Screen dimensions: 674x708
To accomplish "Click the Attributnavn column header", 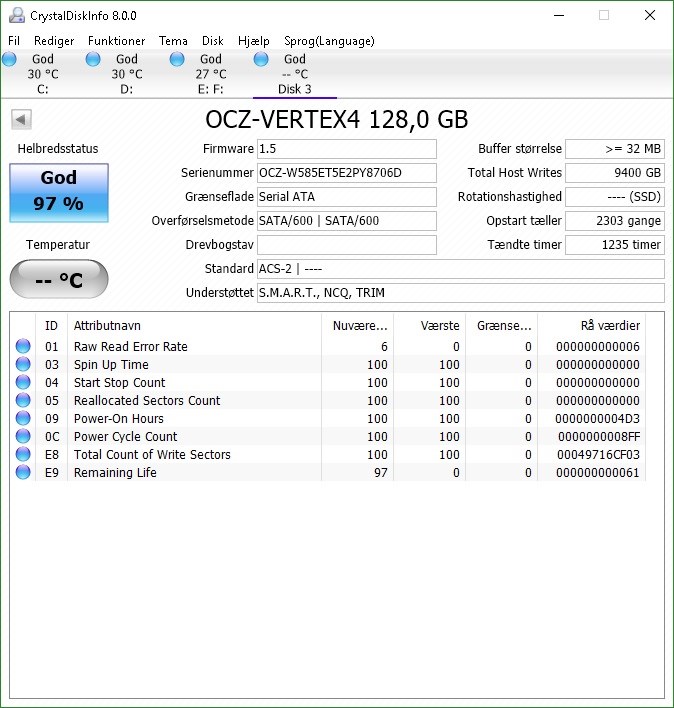I will [x=194, y=326].
